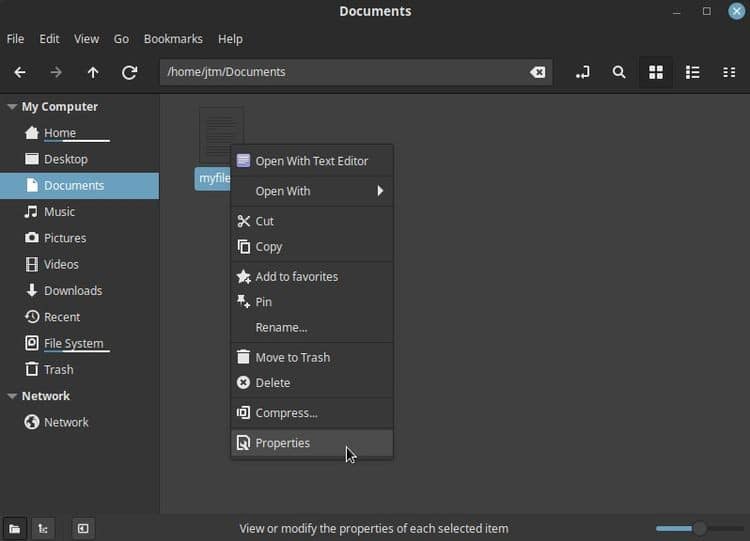Viewport: 750px width, 541px height.
Task: Open the File menu
Action: 15,39
